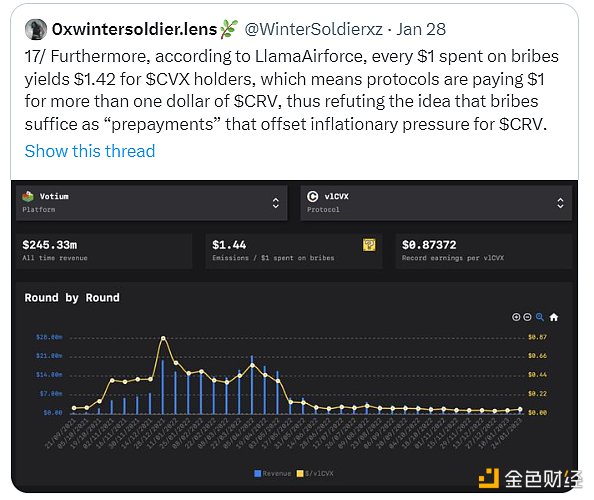The height and width of the screenshot is (500, 594).
Task: Open 0xwintersoldier profile avatar
Action: tap(36, 30)
